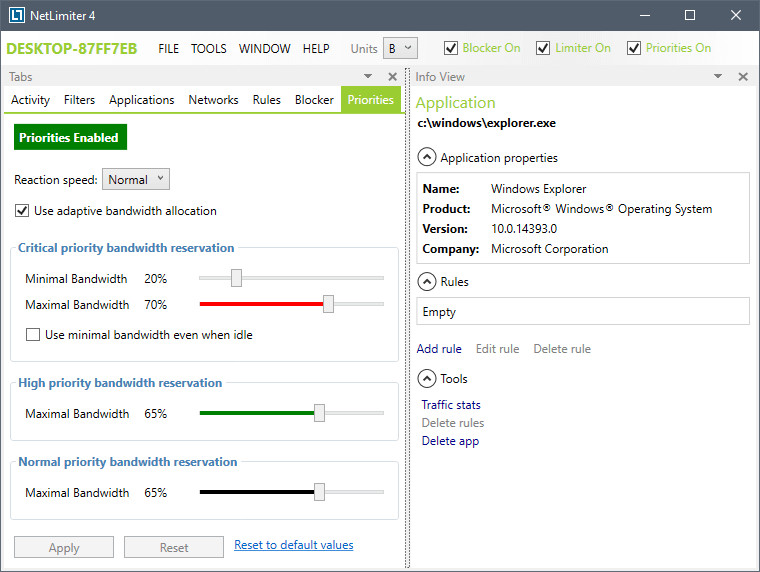Toggle the Blocker On checkbox

(451, 48)
